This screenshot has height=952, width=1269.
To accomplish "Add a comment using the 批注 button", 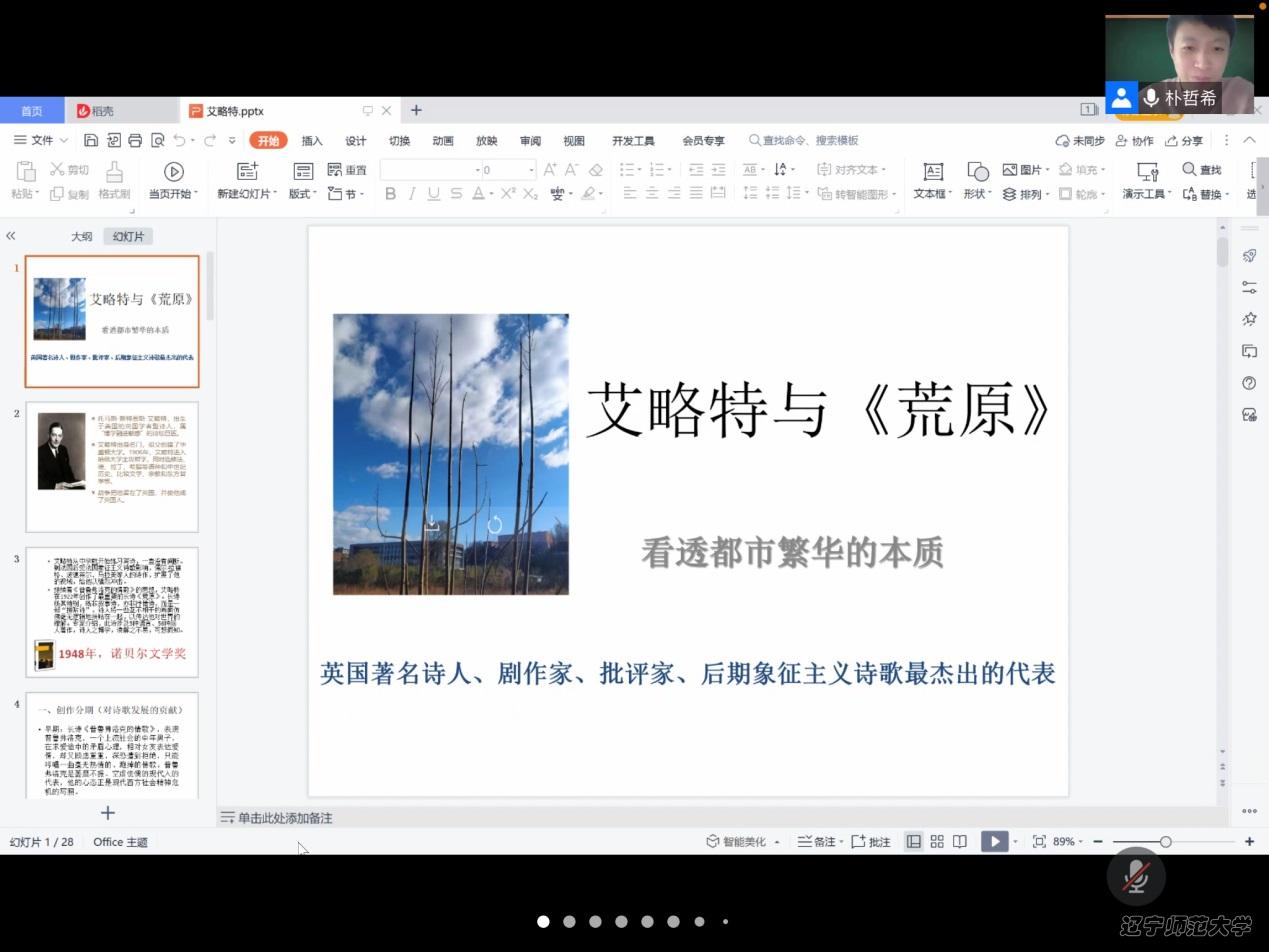I will [x=870, y=841].
